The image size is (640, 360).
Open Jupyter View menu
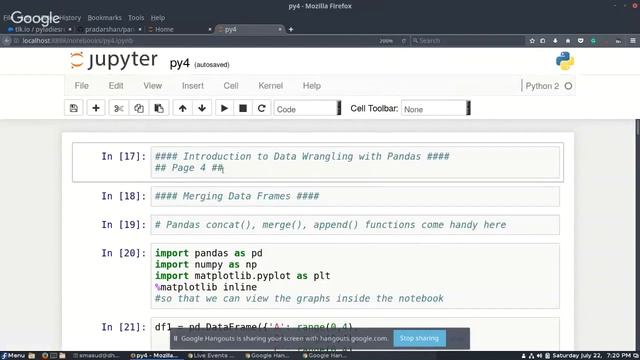[153, 86]
